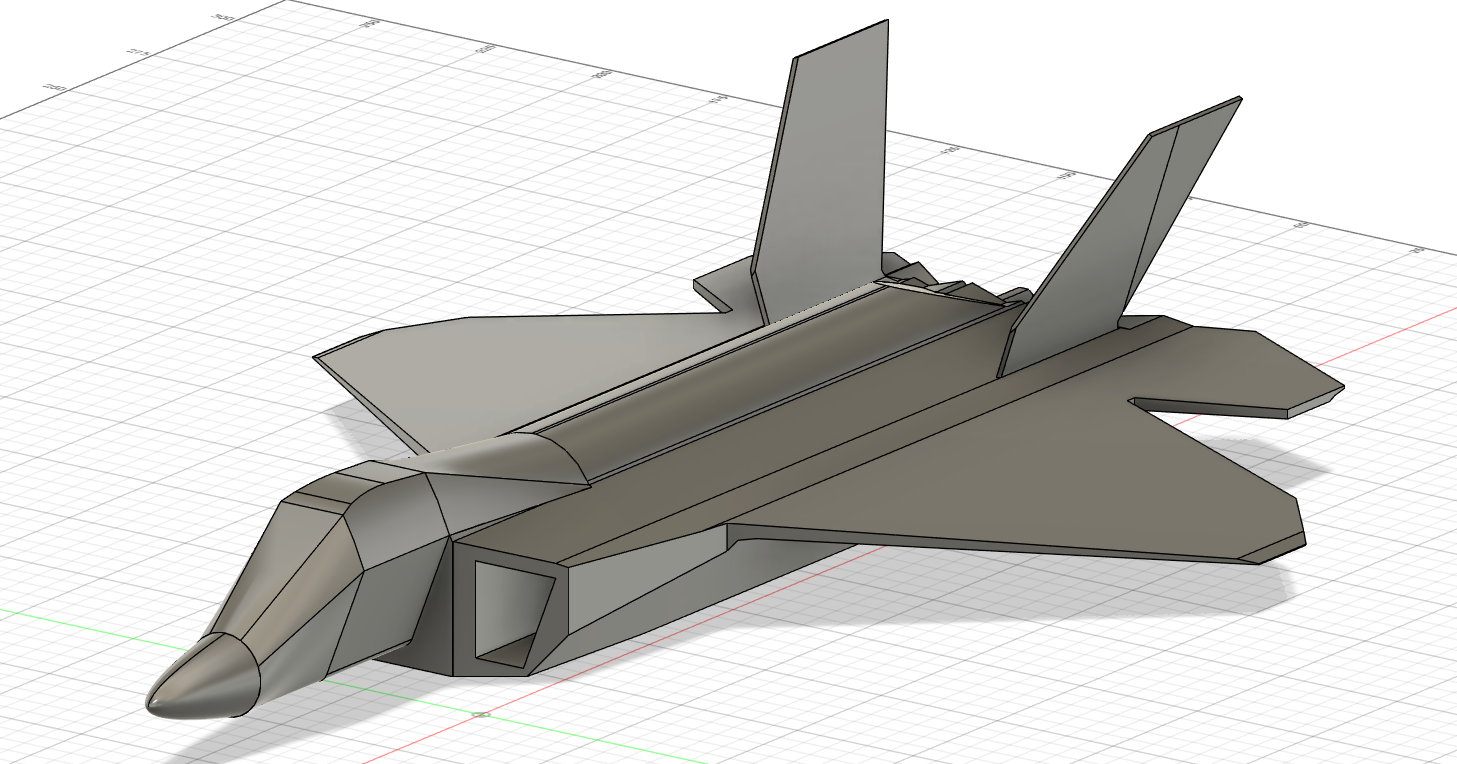Select the rounded nose cone tip
The height and width of the screenshot is (764, 1457).
coord(203,679)
